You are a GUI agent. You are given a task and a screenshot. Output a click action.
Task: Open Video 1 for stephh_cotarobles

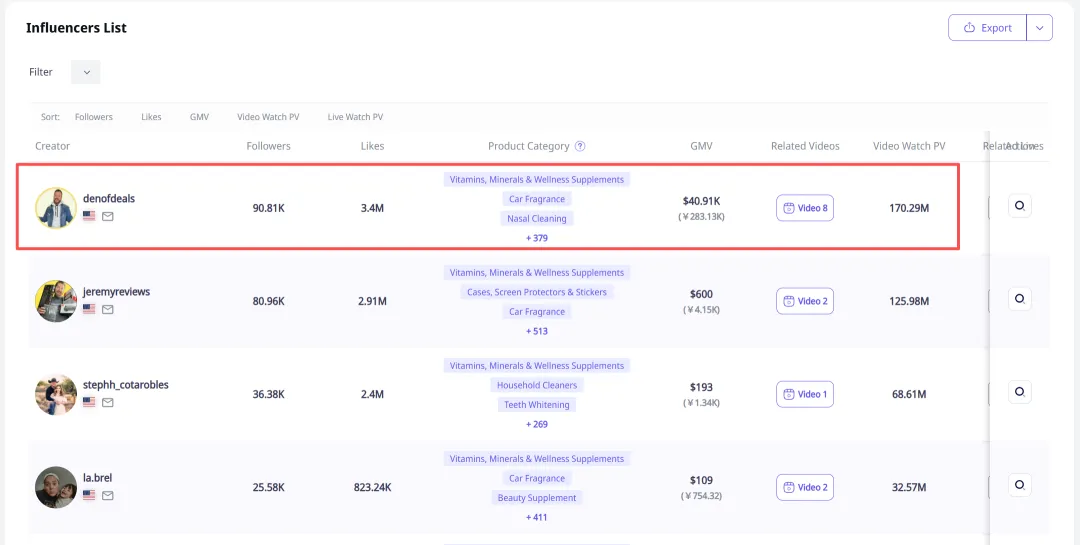[x=805, y=394]
